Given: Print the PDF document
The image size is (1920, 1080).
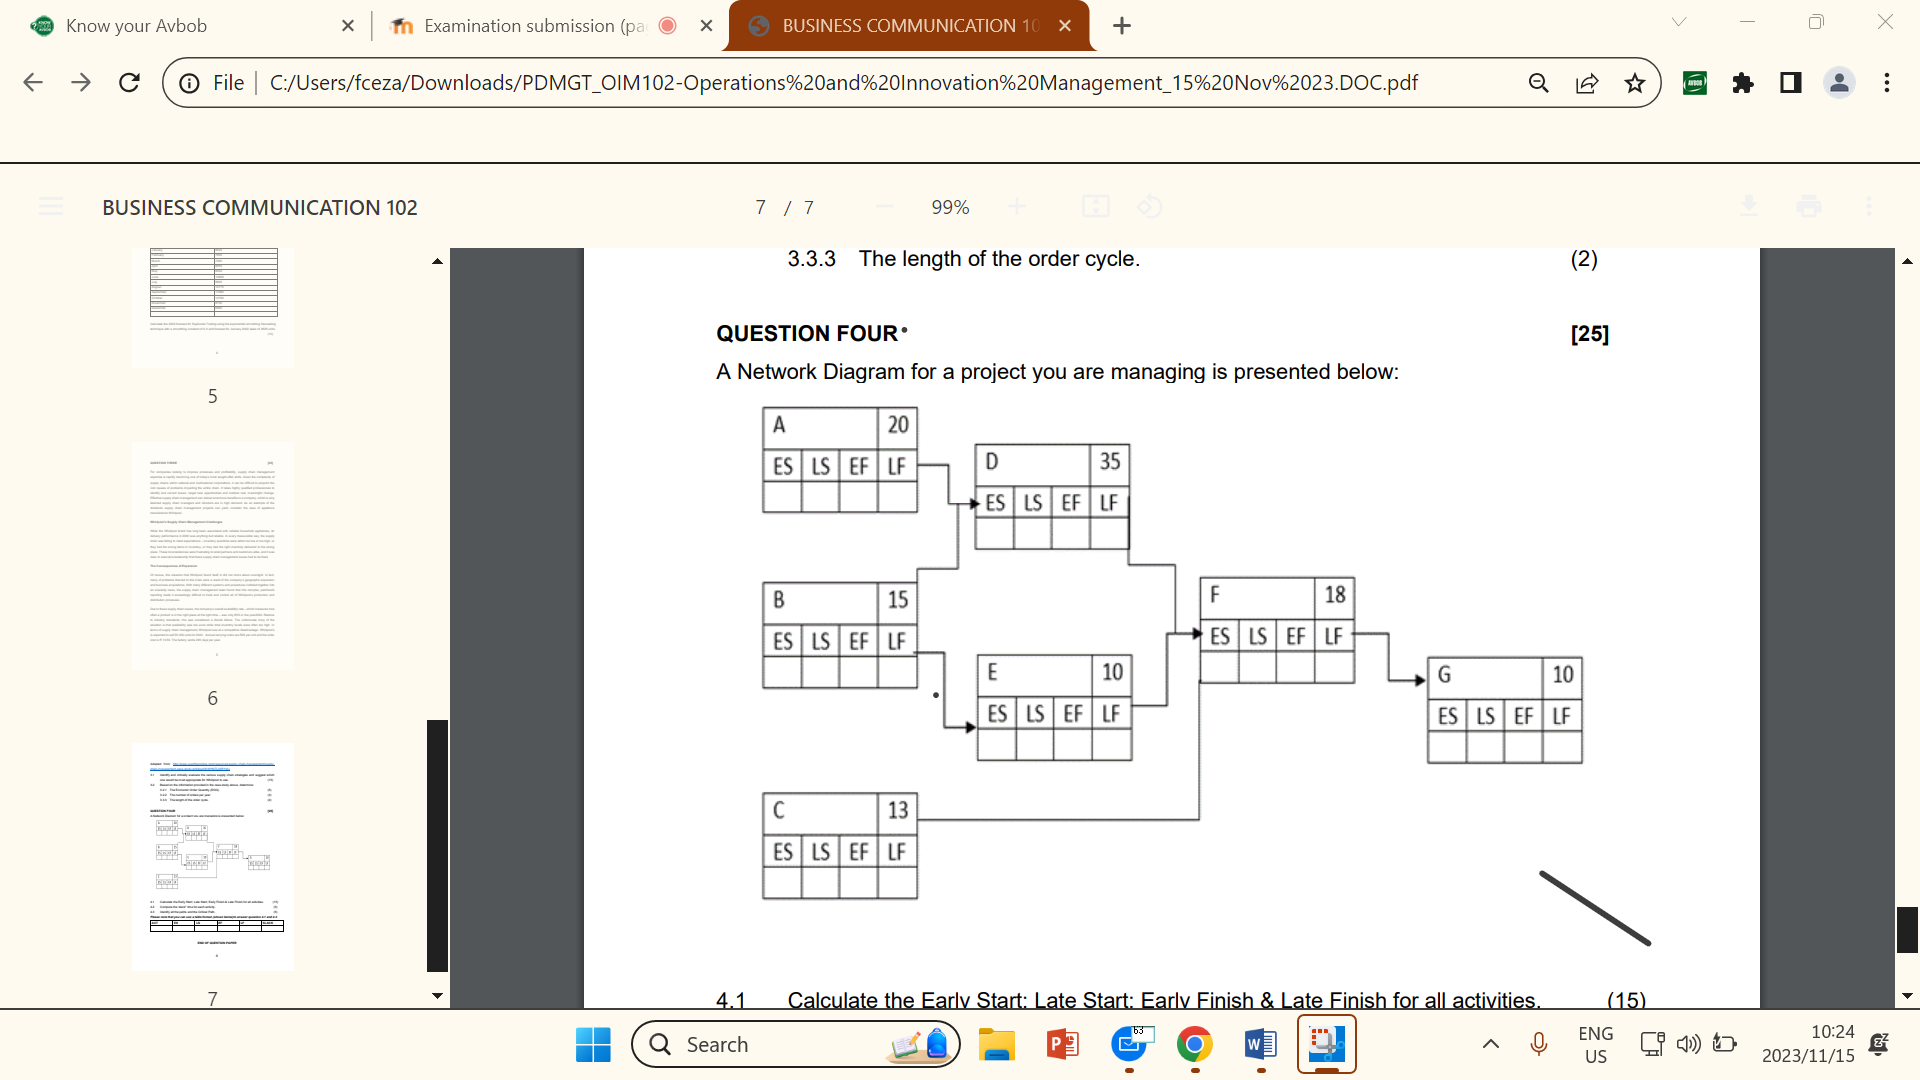Looking at the screenshot, I should point(1808,207).
